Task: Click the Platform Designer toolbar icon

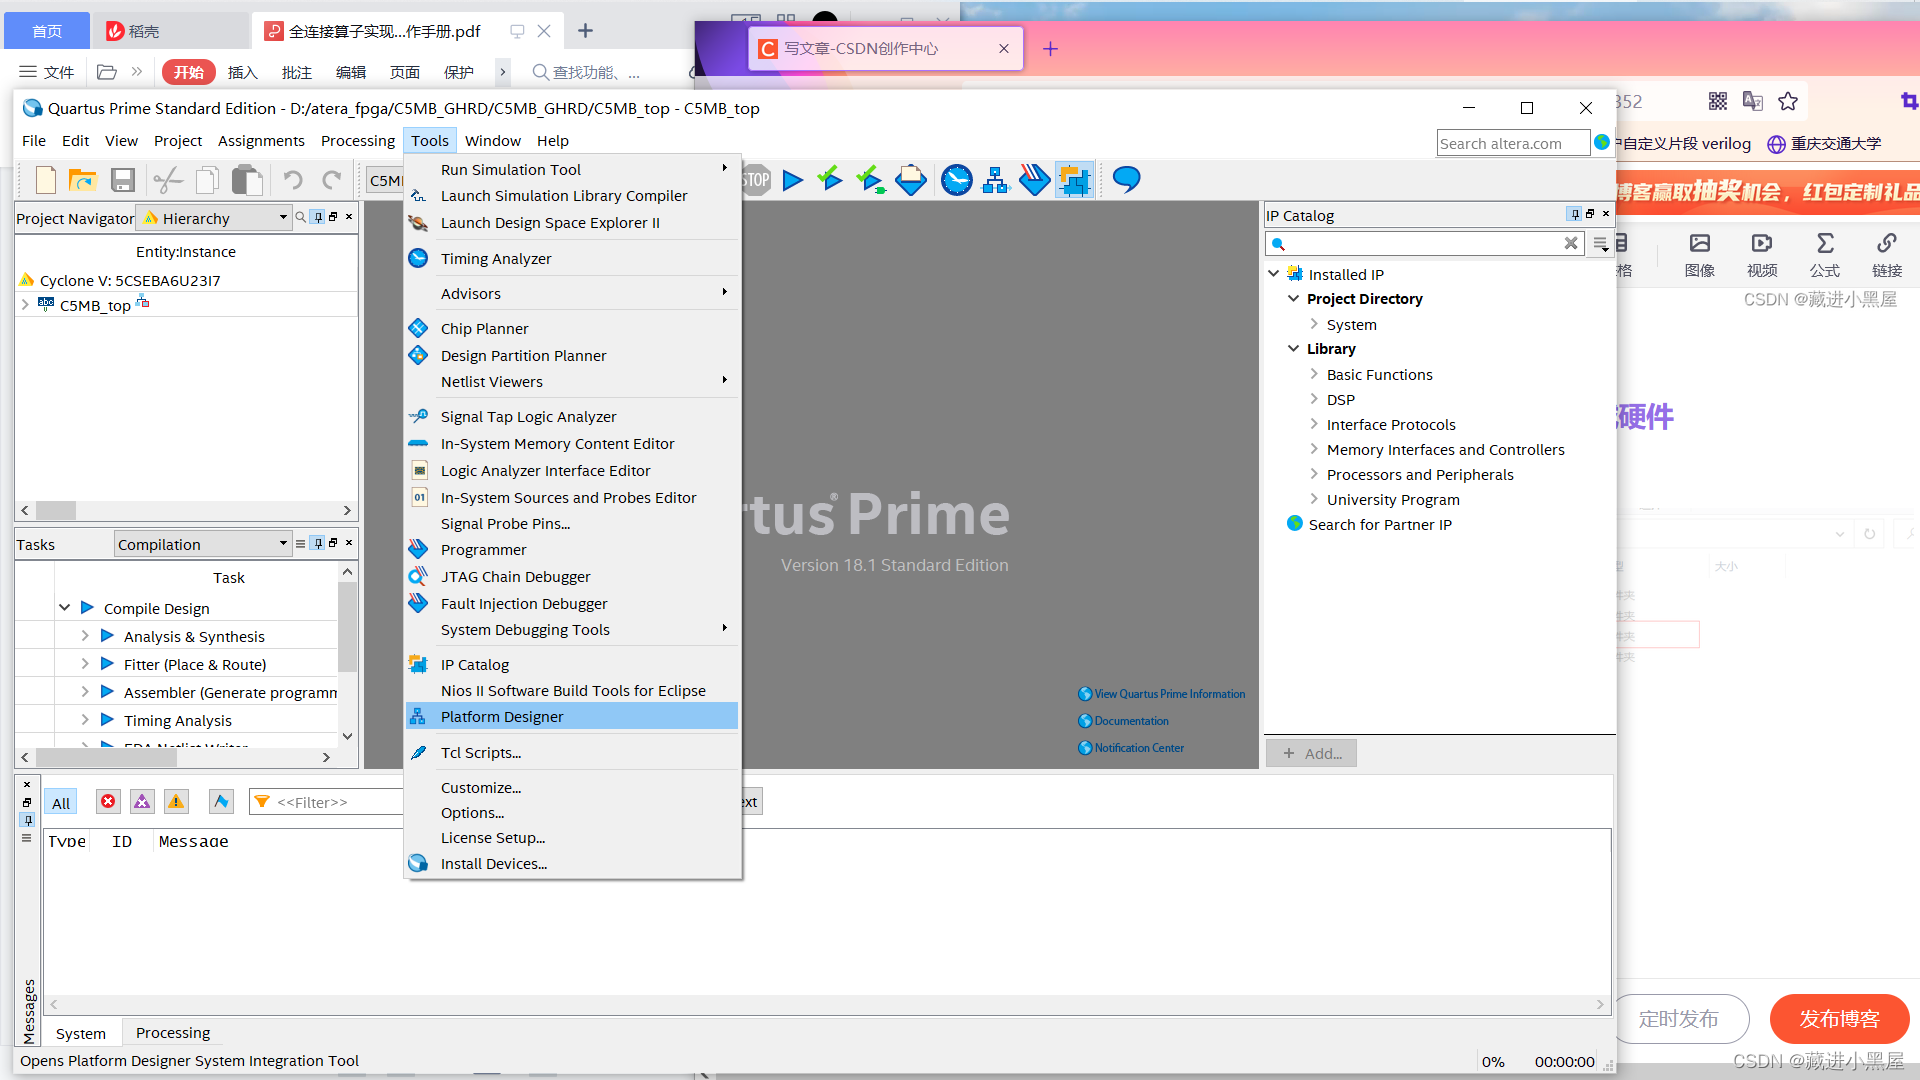Action: click(x=995, y=181)
